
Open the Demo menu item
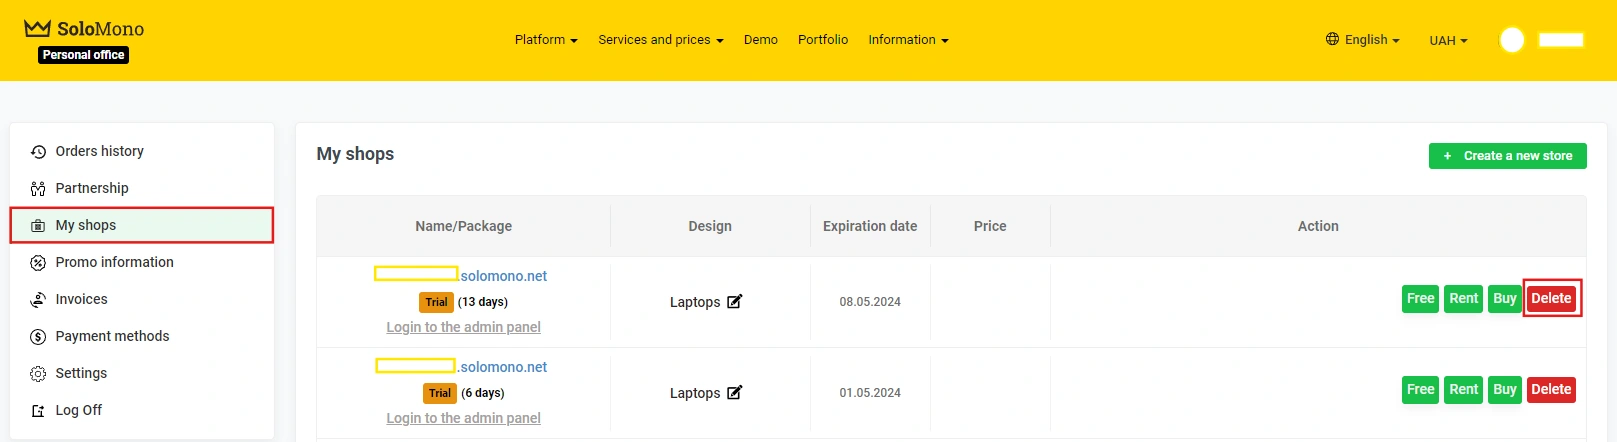point(761,40)
